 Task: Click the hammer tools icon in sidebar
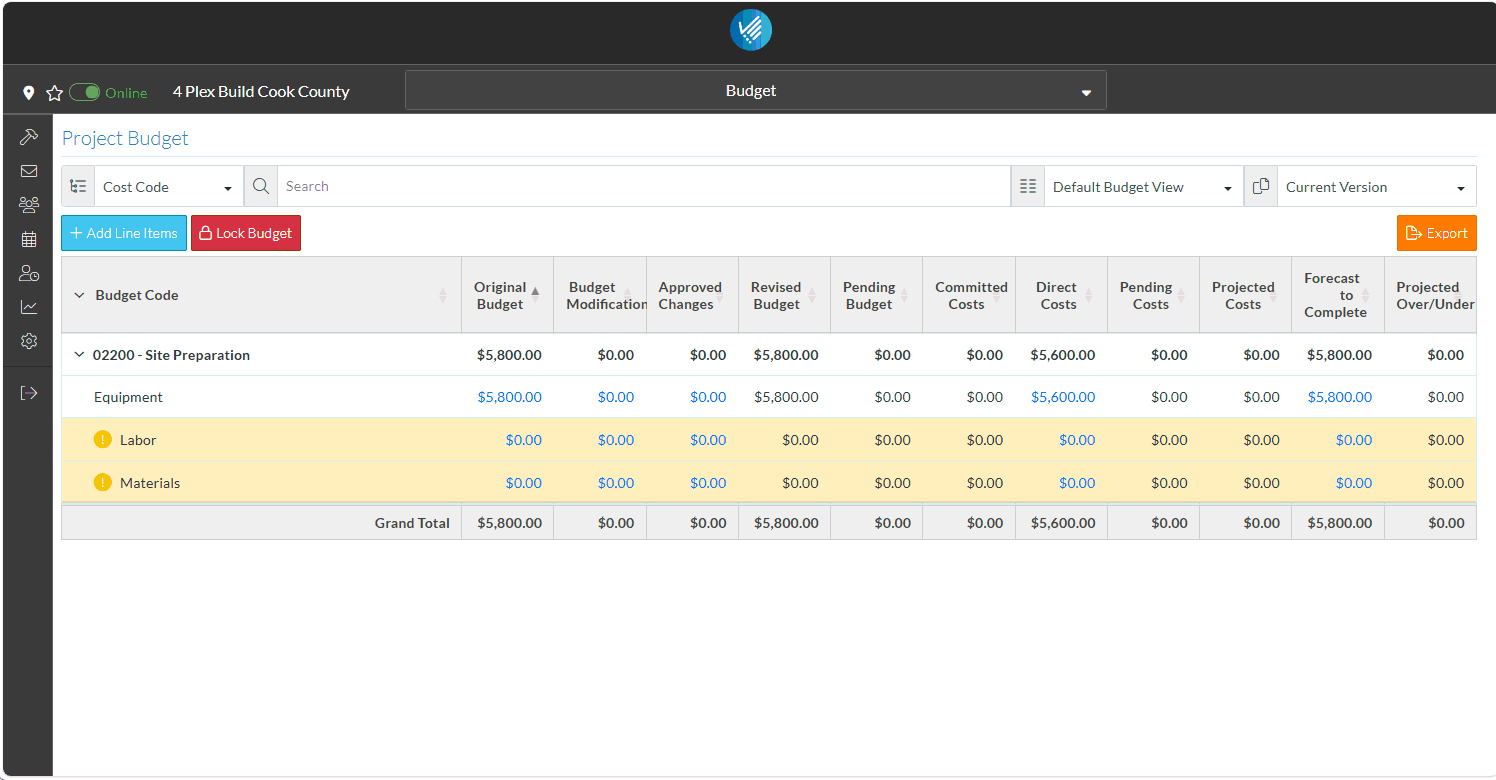click(28, 137)
